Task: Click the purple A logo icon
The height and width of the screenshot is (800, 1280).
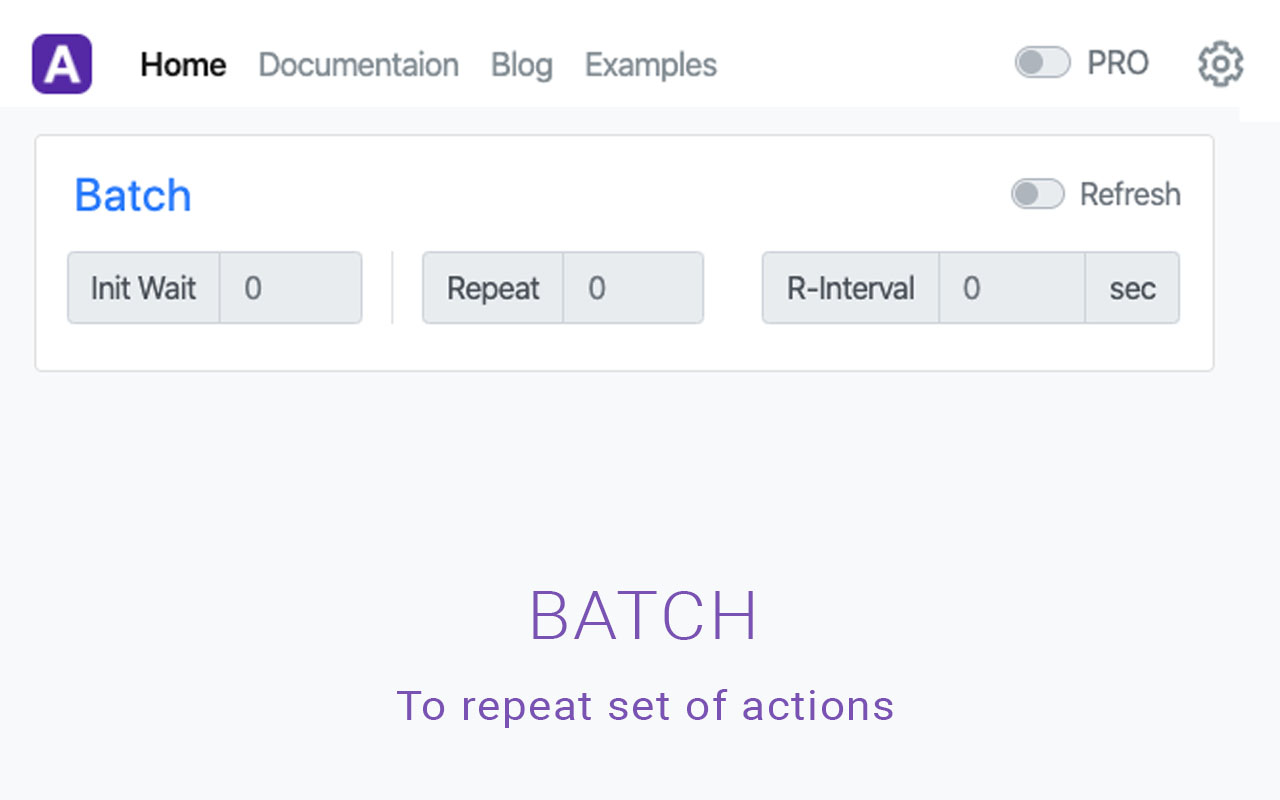Action: (x=62, y=64)
